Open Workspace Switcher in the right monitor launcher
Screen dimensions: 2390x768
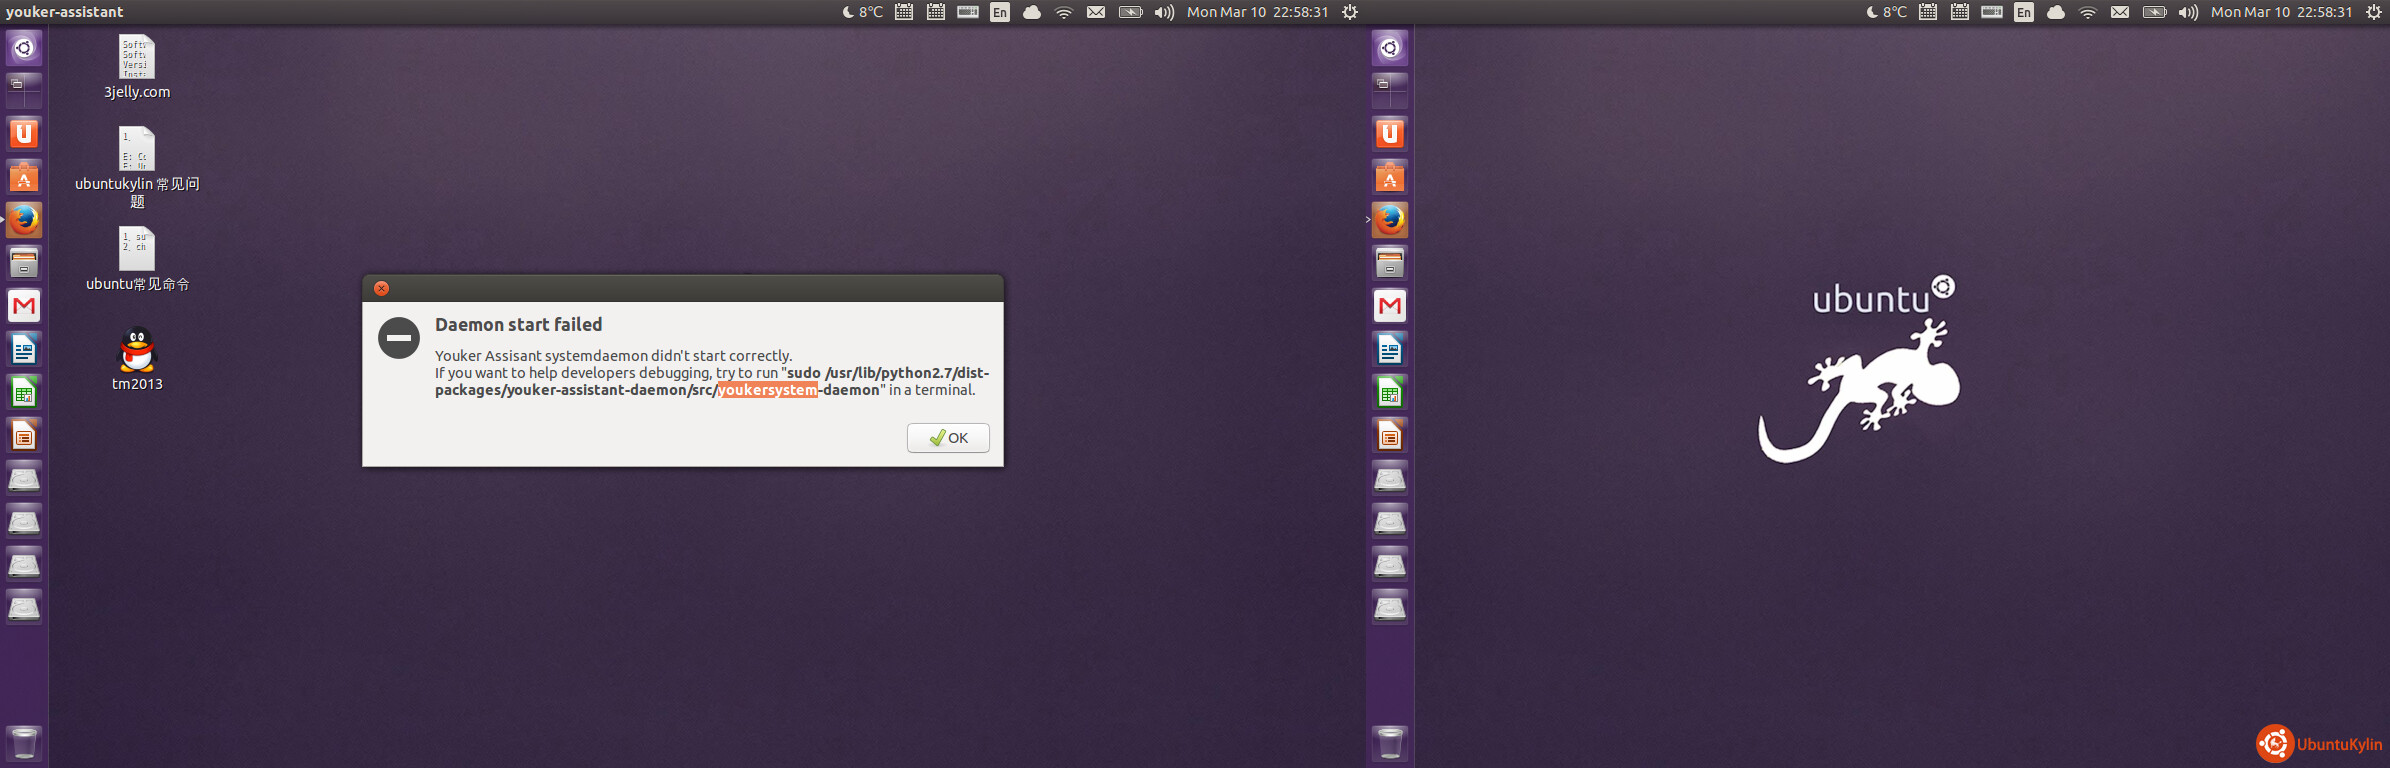coord(1389,88)
